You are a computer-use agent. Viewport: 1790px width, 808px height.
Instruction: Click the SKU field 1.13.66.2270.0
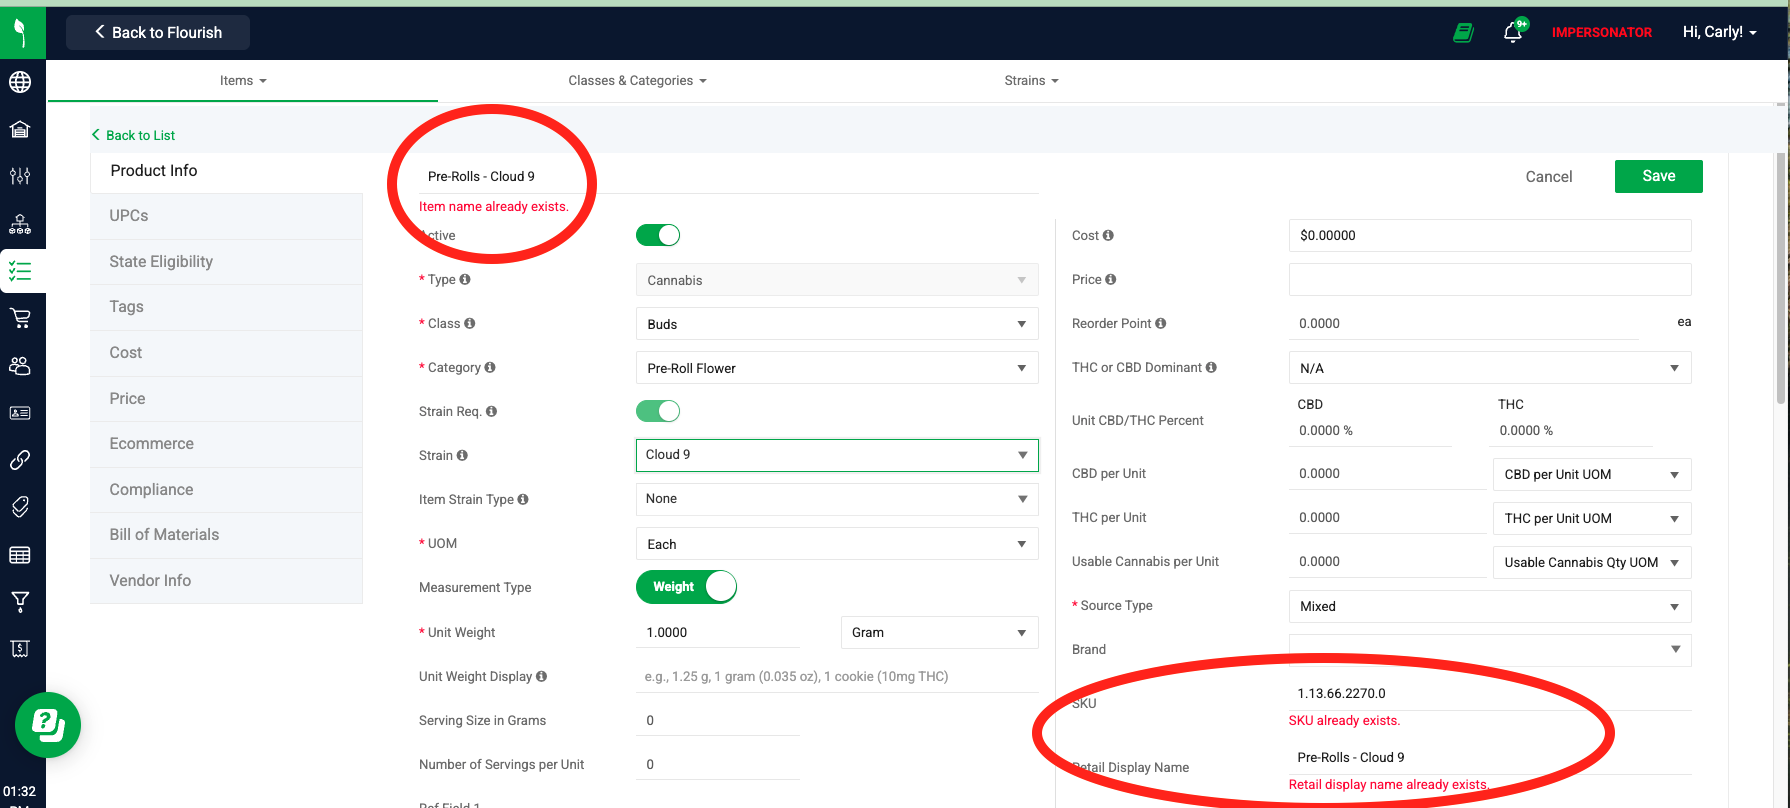coord(1490,693)
